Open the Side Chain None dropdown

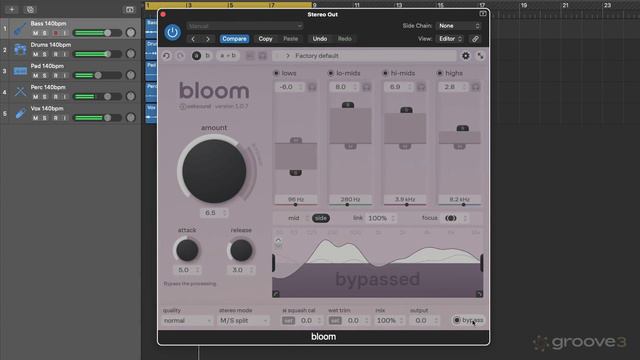click(459, 26)
